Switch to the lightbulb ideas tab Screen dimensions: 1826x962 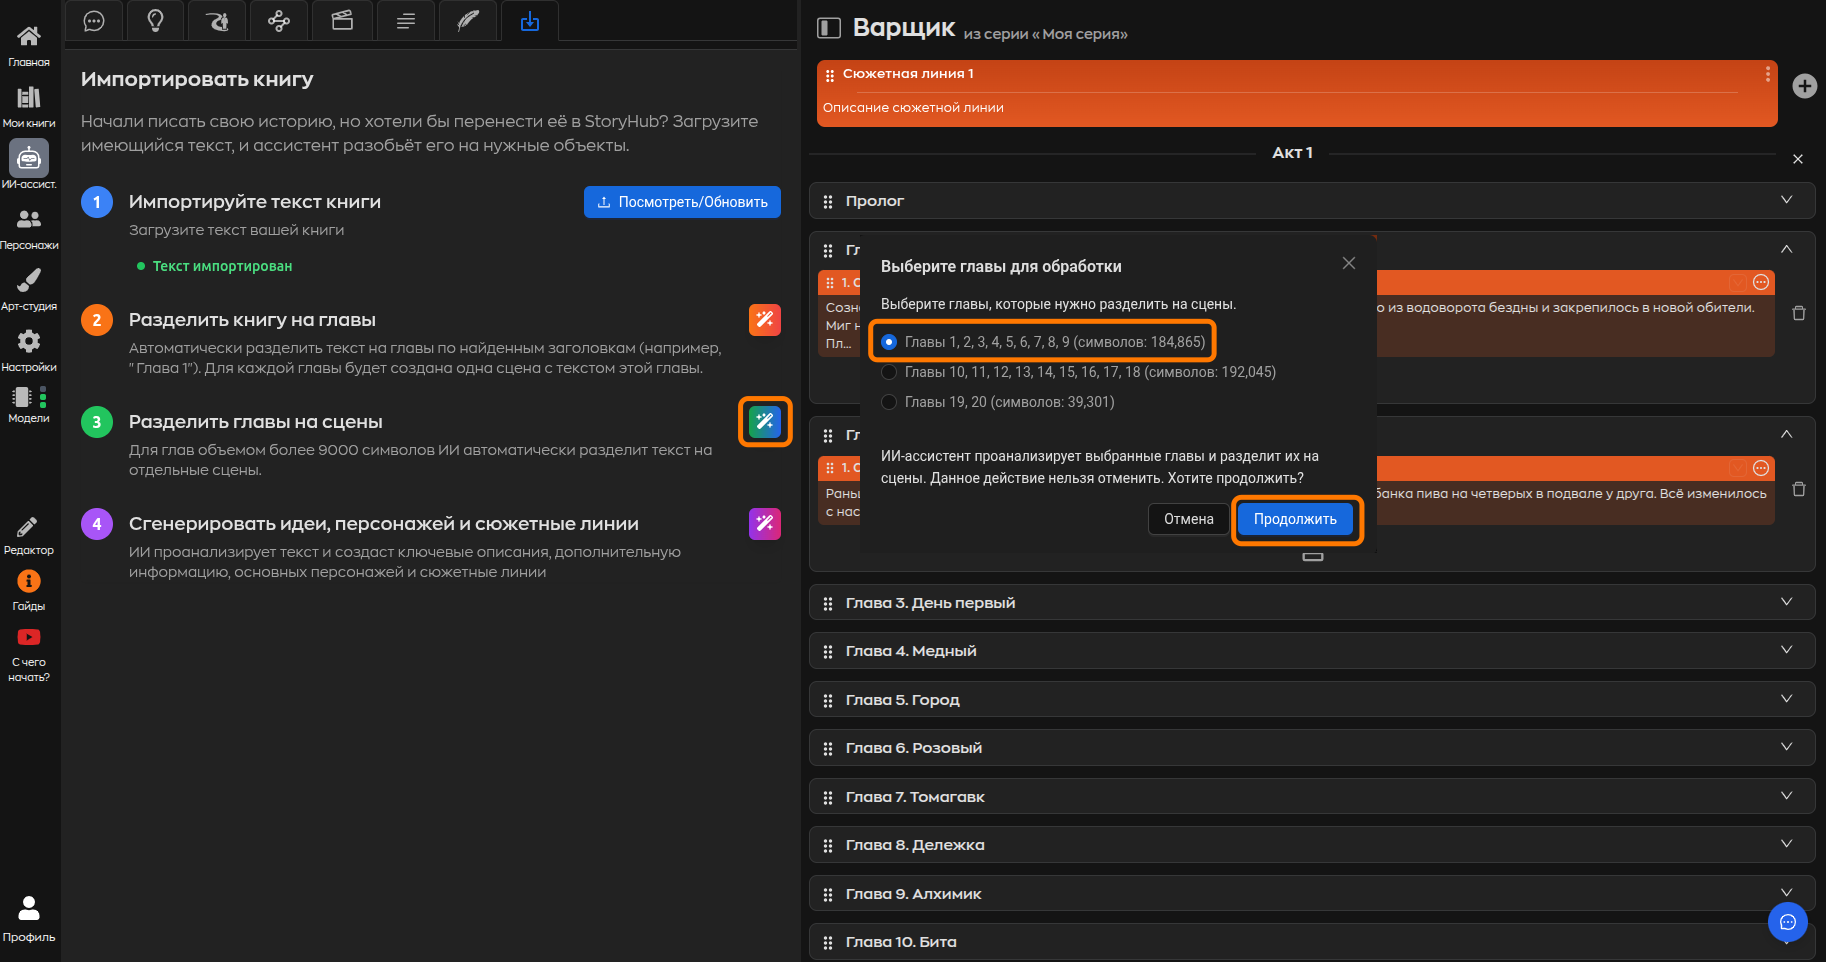tap(155, 21)
